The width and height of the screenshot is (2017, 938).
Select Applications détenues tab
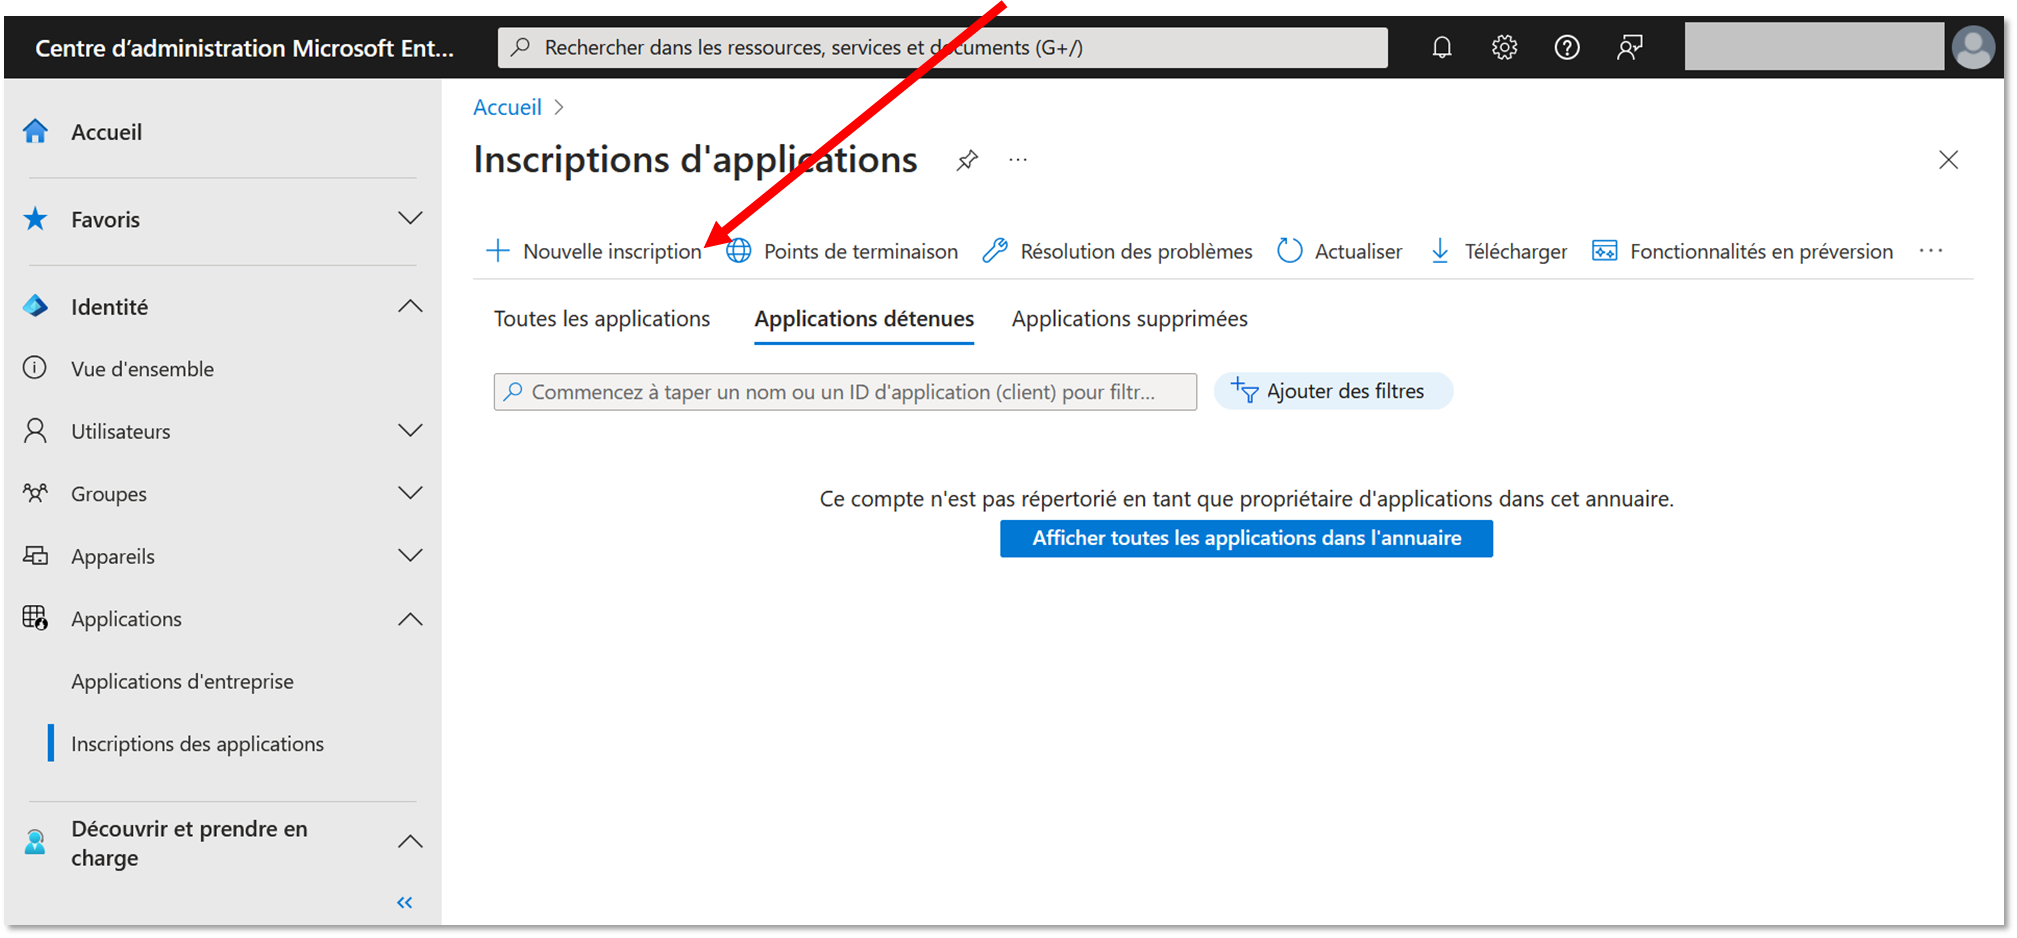[x=864, y=319]
